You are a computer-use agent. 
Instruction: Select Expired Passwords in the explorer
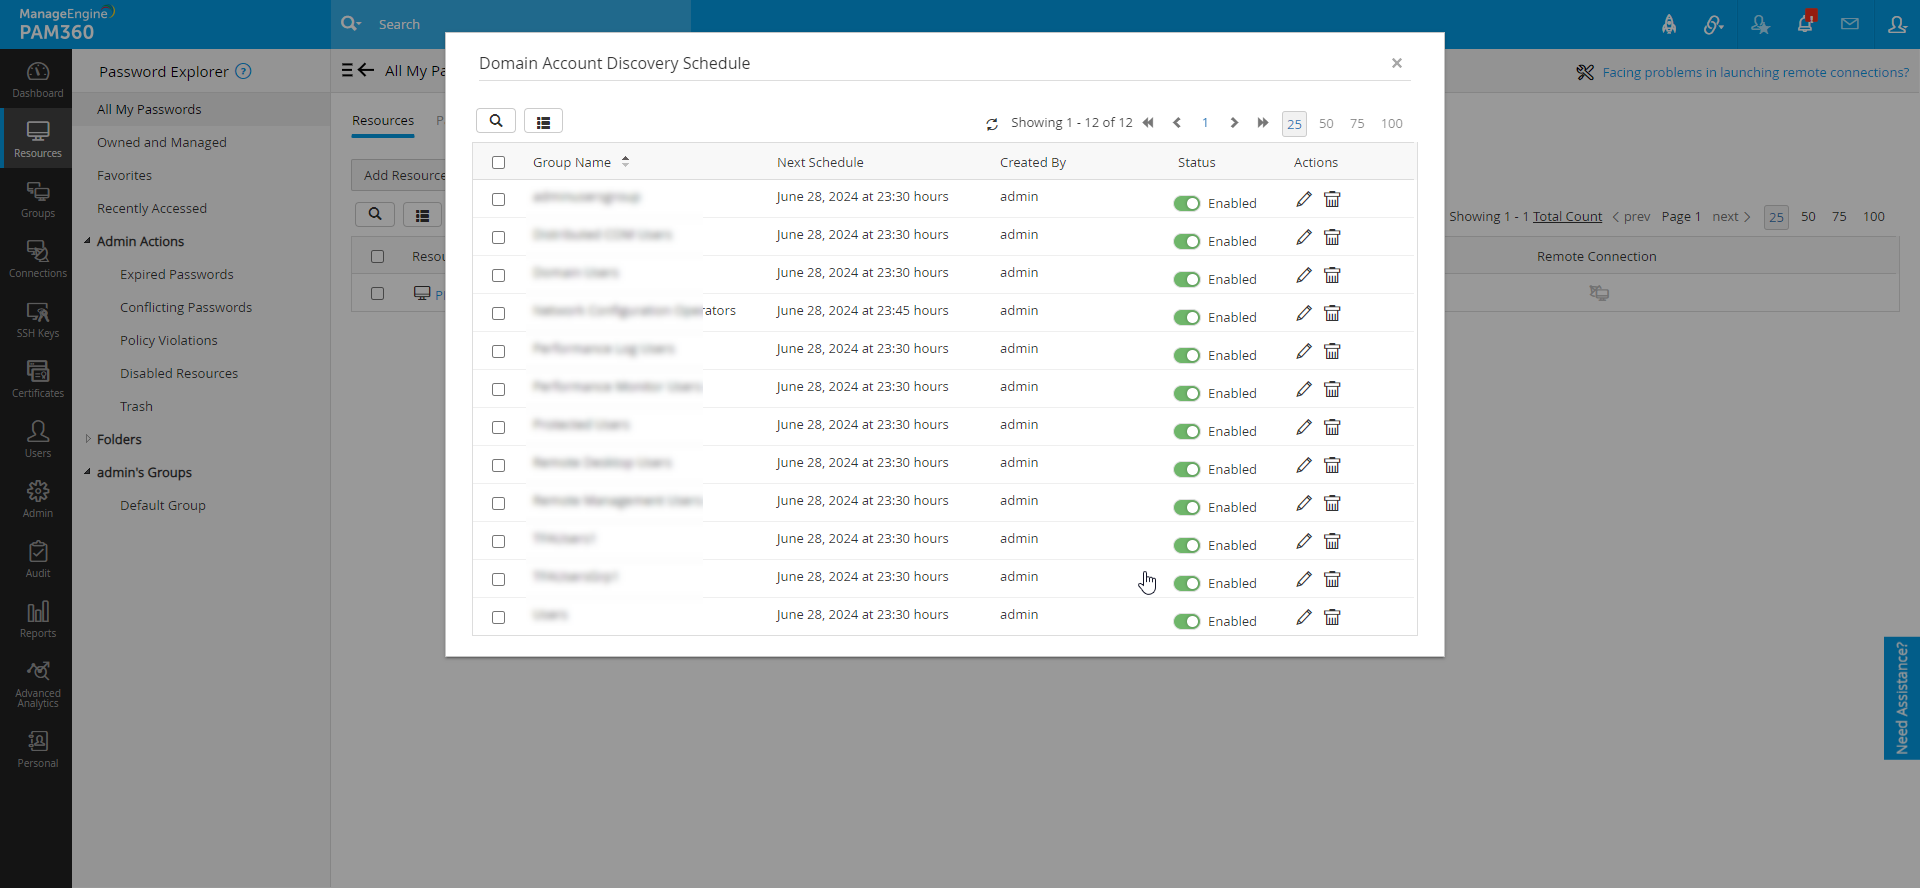[177, 274]
